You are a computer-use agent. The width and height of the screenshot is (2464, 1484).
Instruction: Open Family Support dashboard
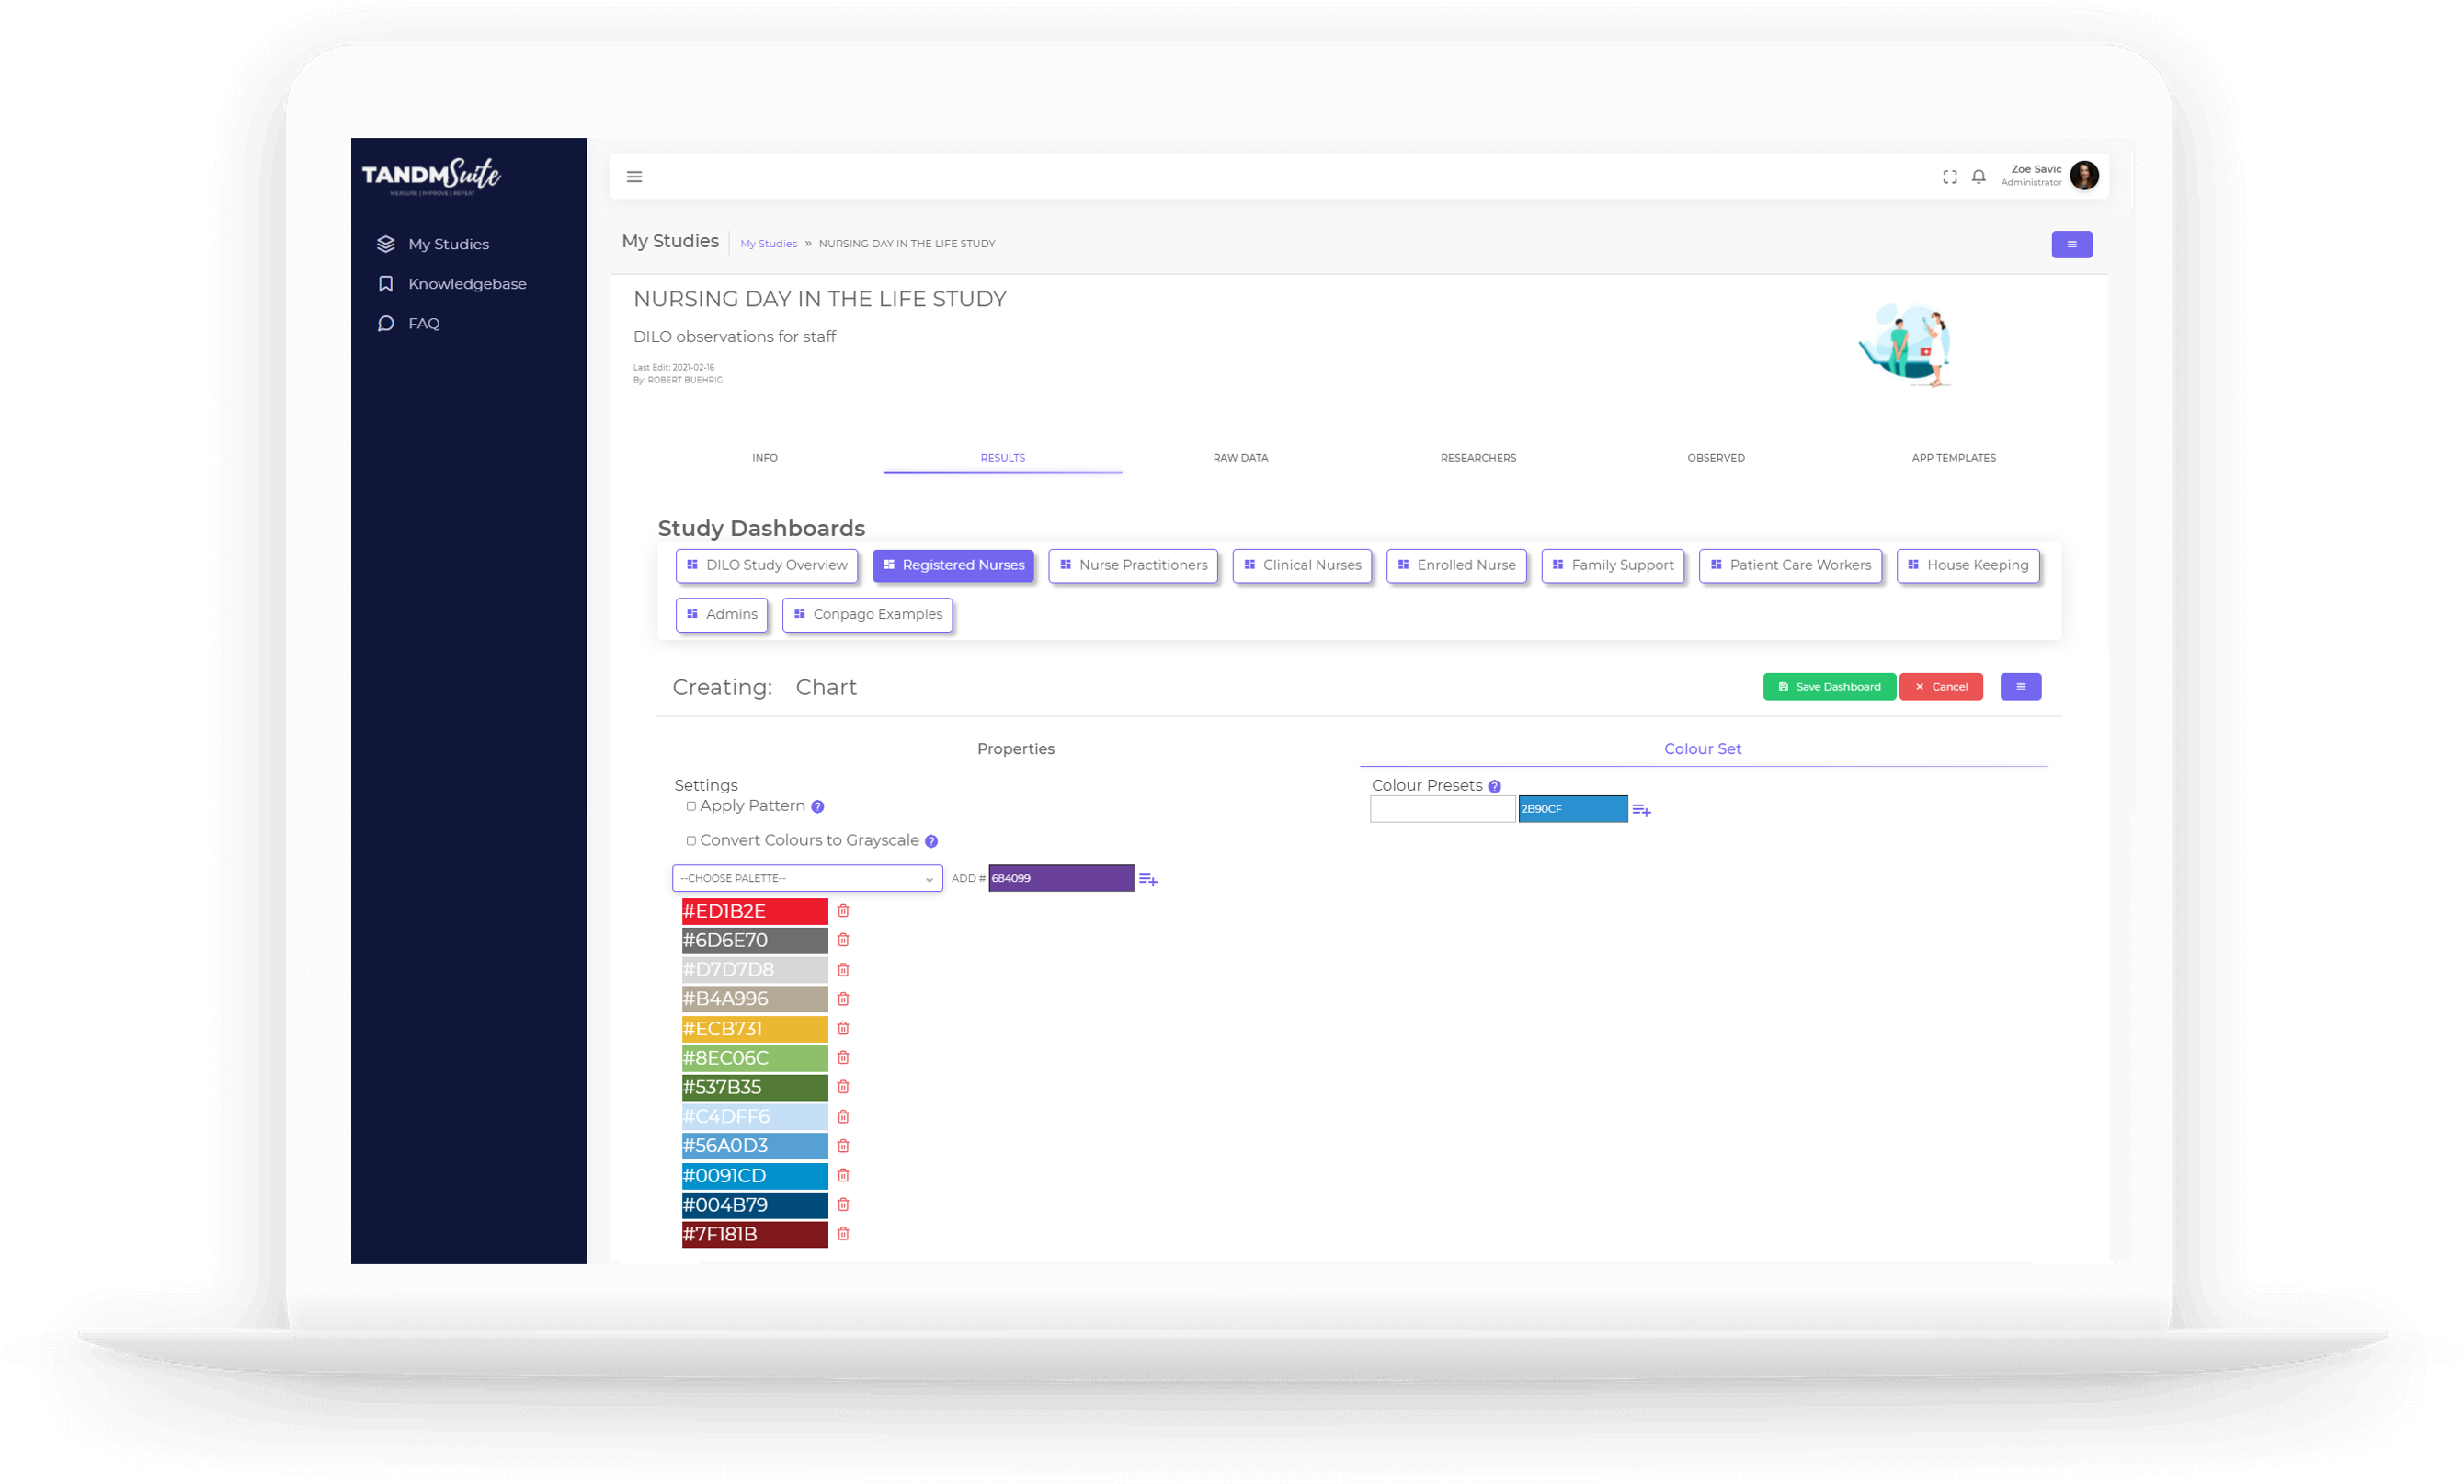pos(1612,566)
